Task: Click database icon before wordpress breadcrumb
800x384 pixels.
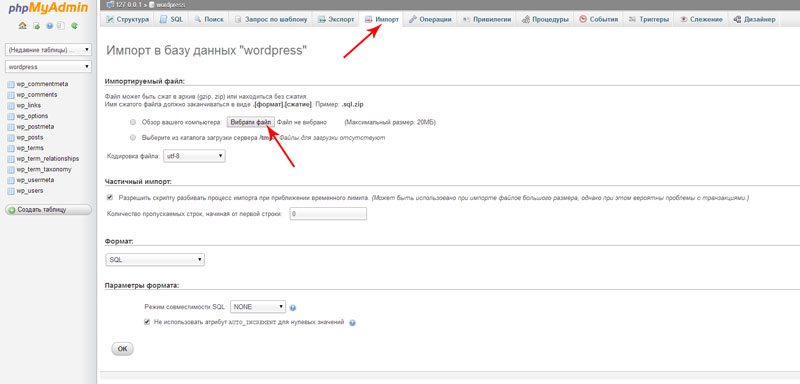Action: coord(152,4)
